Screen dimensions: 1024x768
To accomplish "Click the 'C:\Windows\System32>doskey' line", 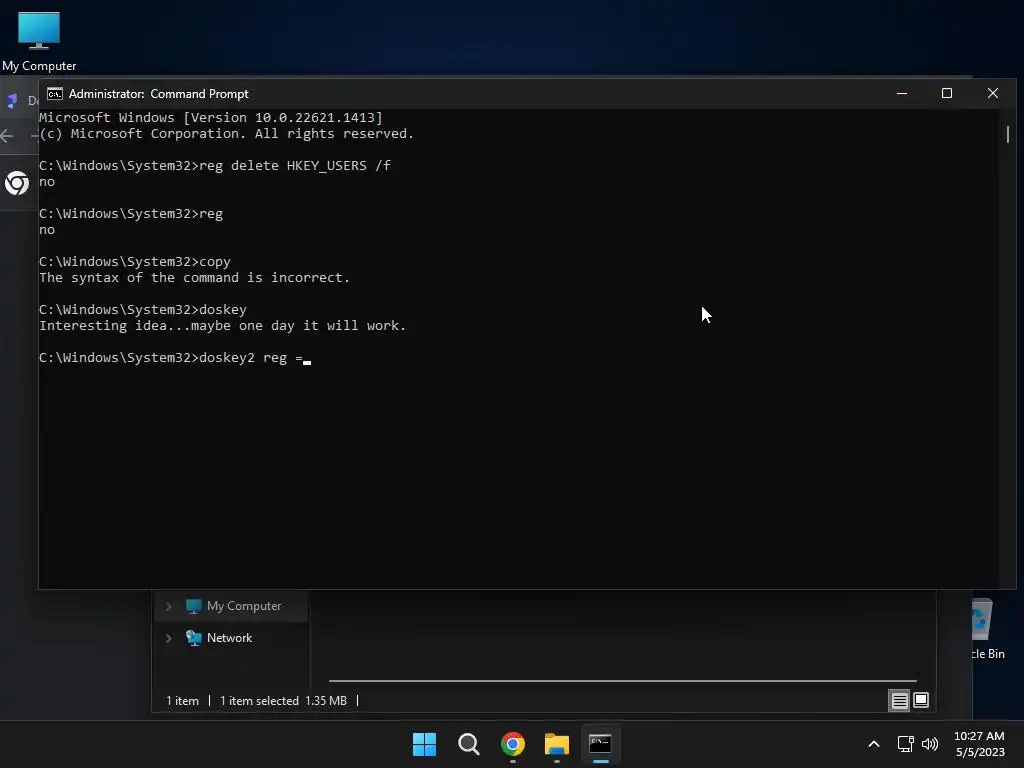I will tap(142, 310).
